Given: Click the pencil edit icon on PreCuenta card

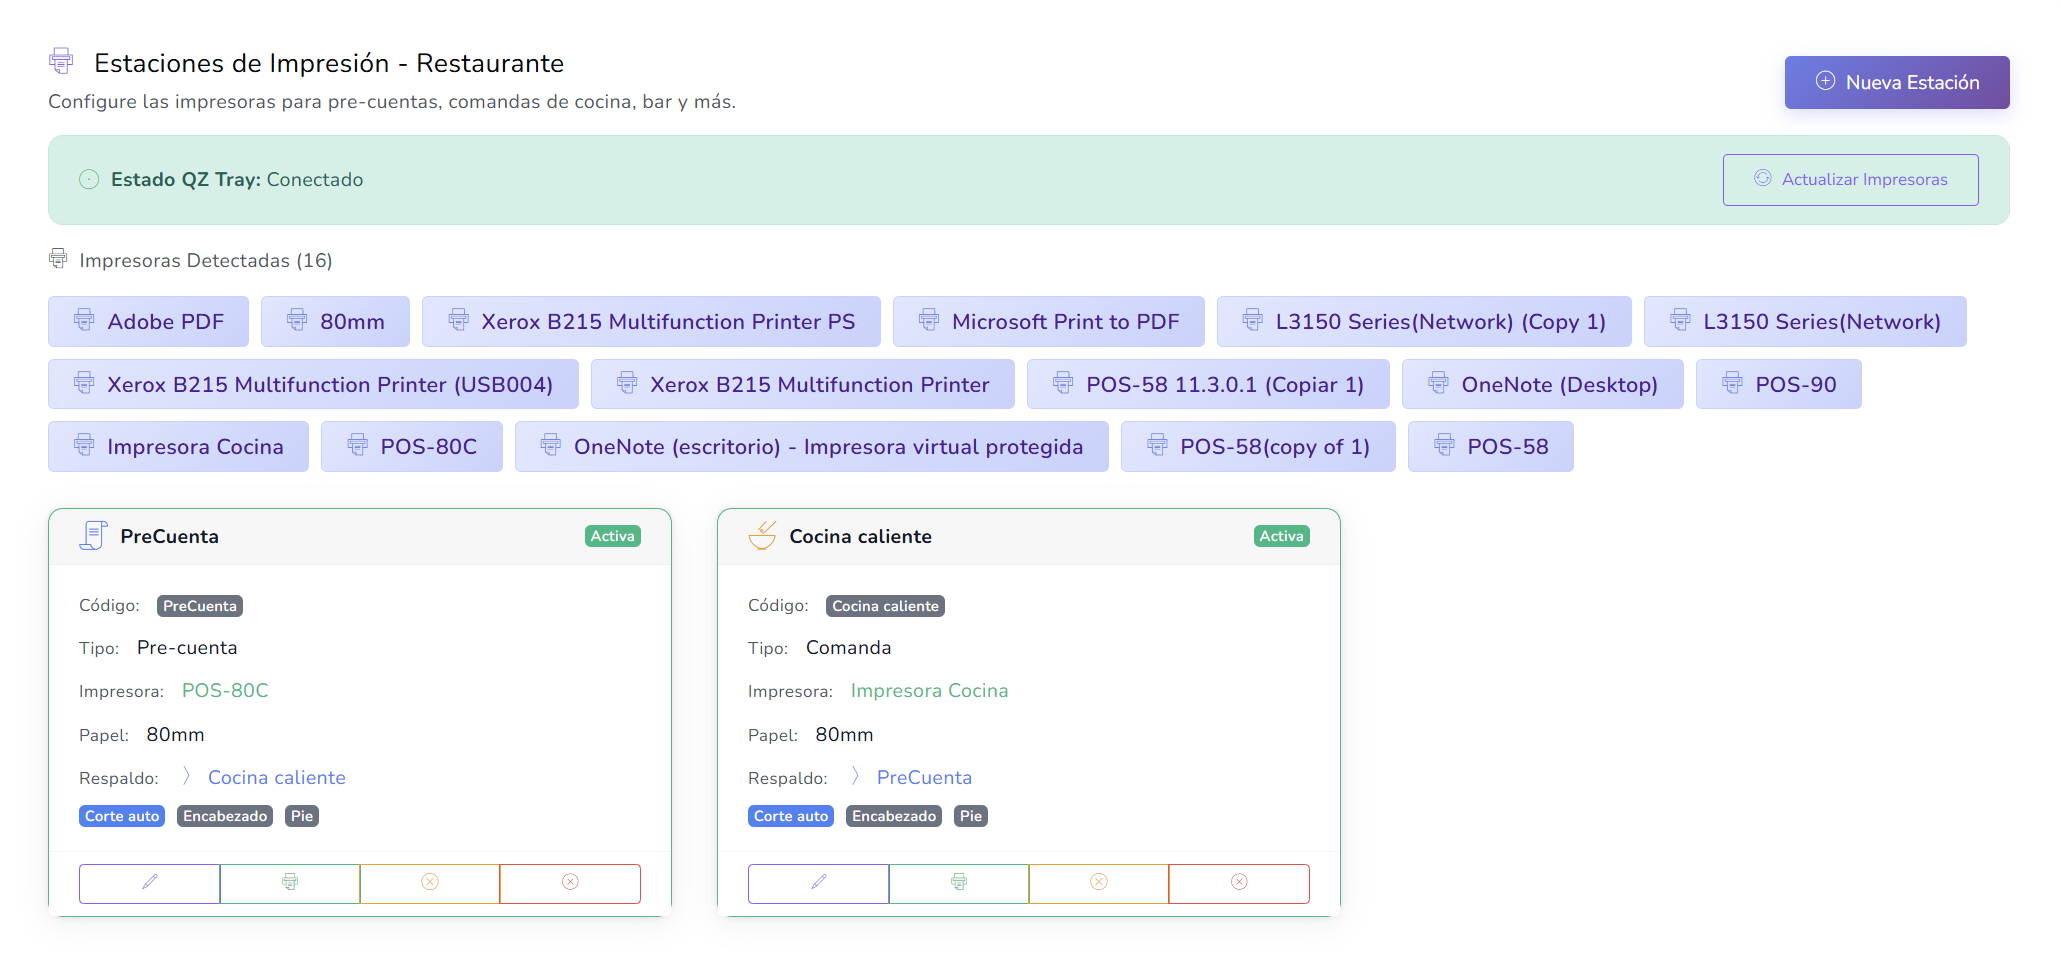Looking at the screenshot, I should click(150, 883).
